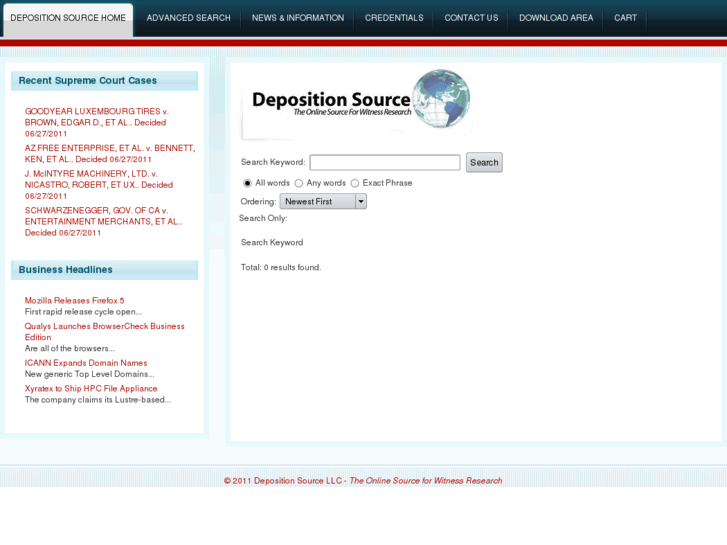
Task: Click 'The company claims its Lustre-based...' text
Action: coord(98,400)
